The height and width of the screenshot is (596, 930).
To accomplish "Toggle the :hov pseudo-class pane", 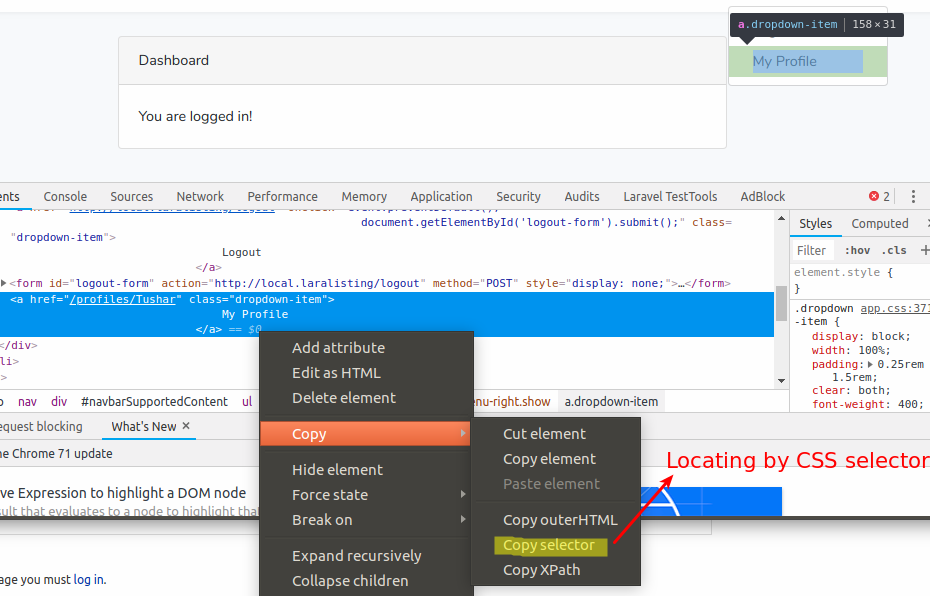I will pos(857,250).
